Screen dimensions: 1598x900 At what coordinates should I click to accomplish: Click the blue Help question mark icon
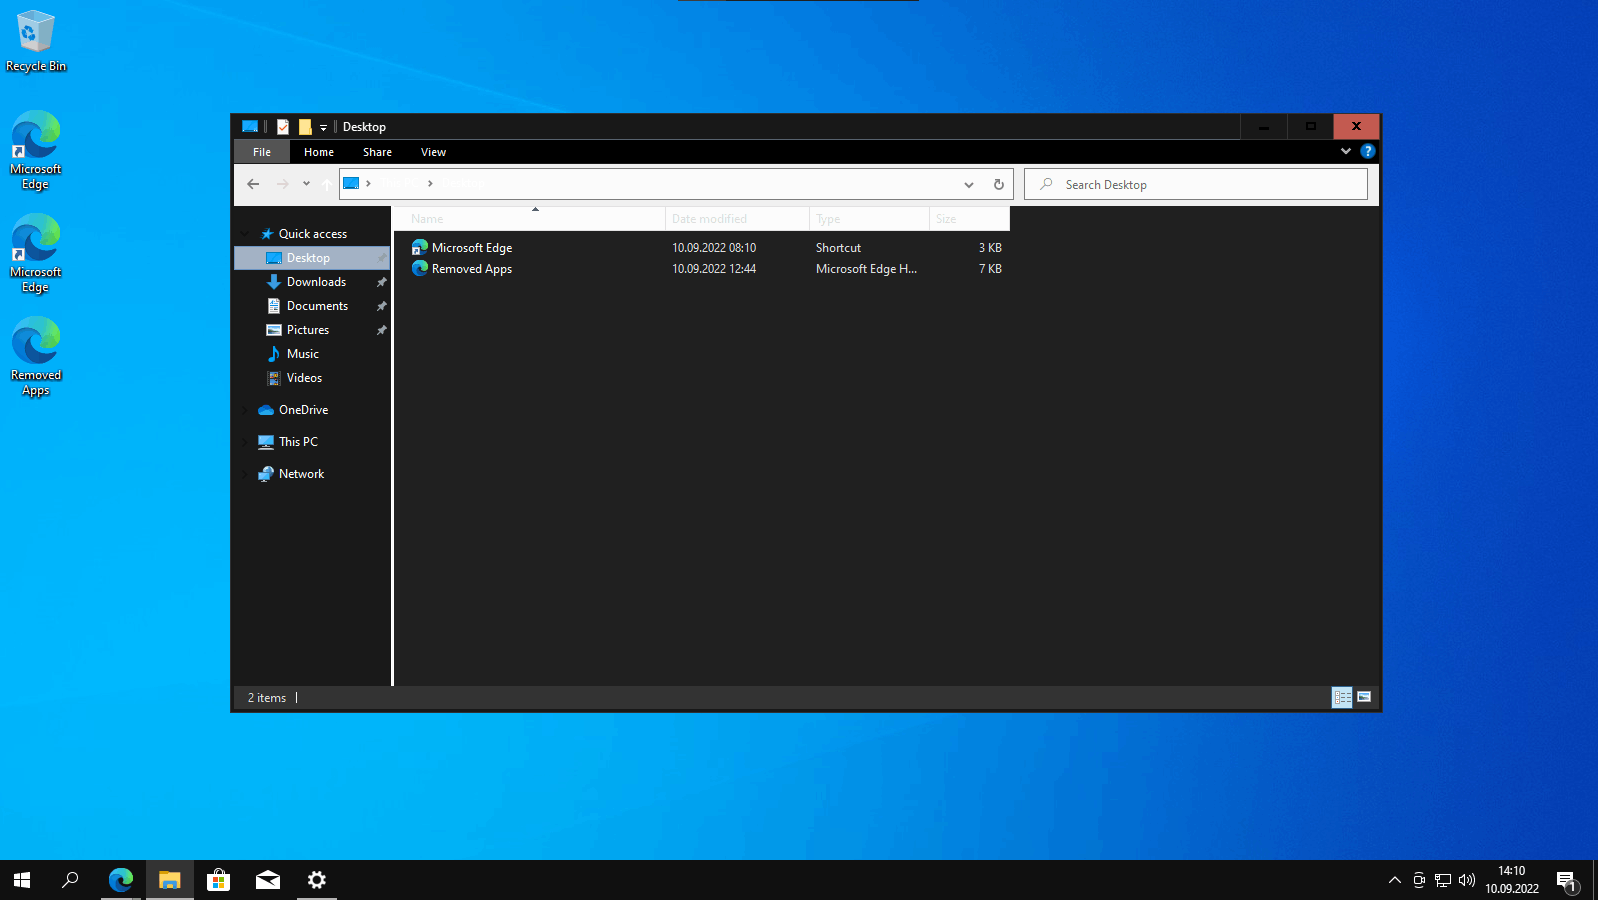coord(1368,151)
